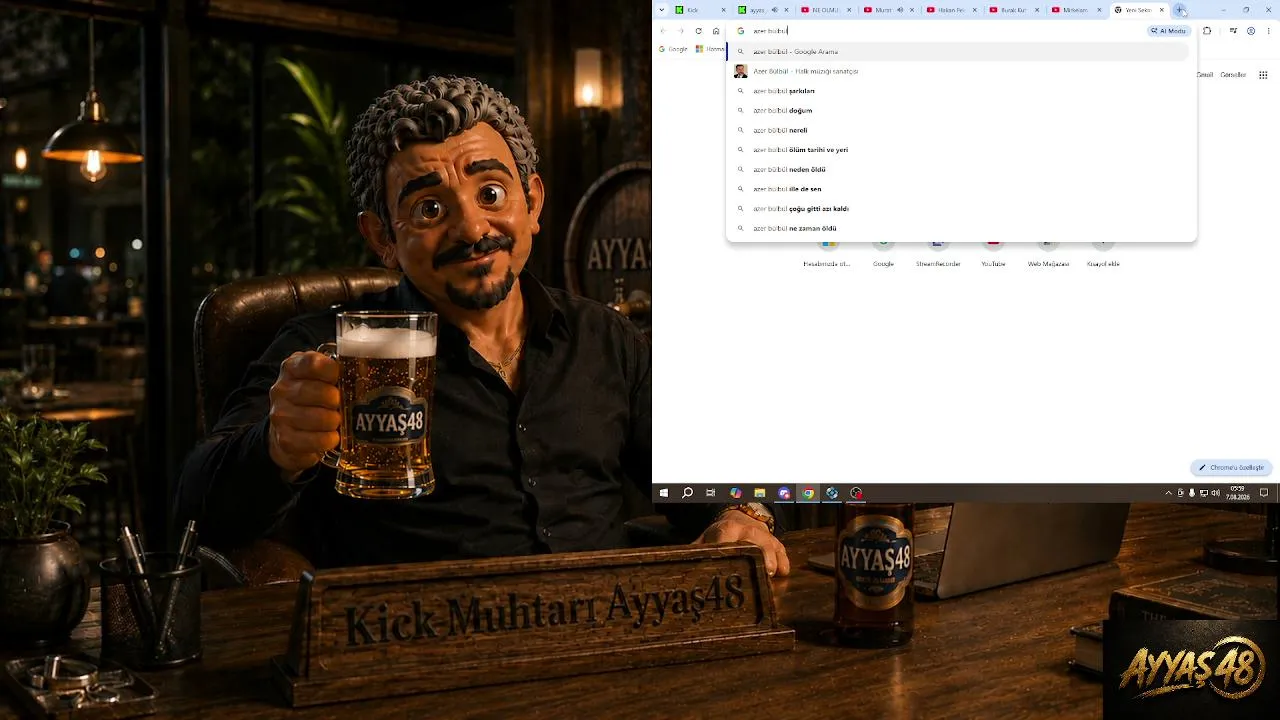Mute audio icon on ayyas tab
Screen dimensions: 1280x720
[x=774, y=10]
